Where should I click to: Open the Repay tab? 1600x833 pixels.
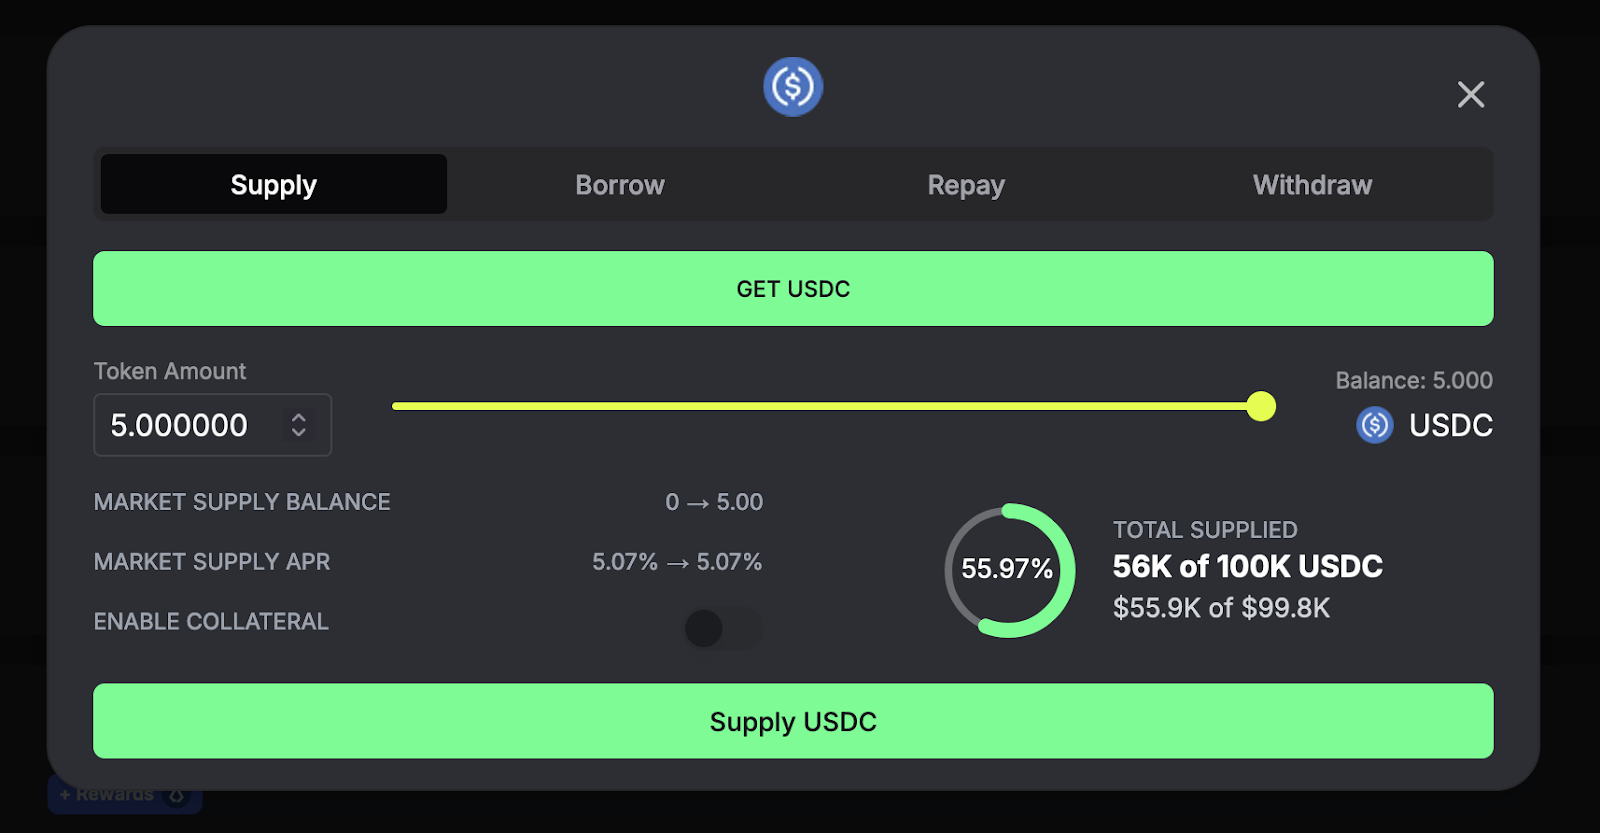tap(964, 184)
